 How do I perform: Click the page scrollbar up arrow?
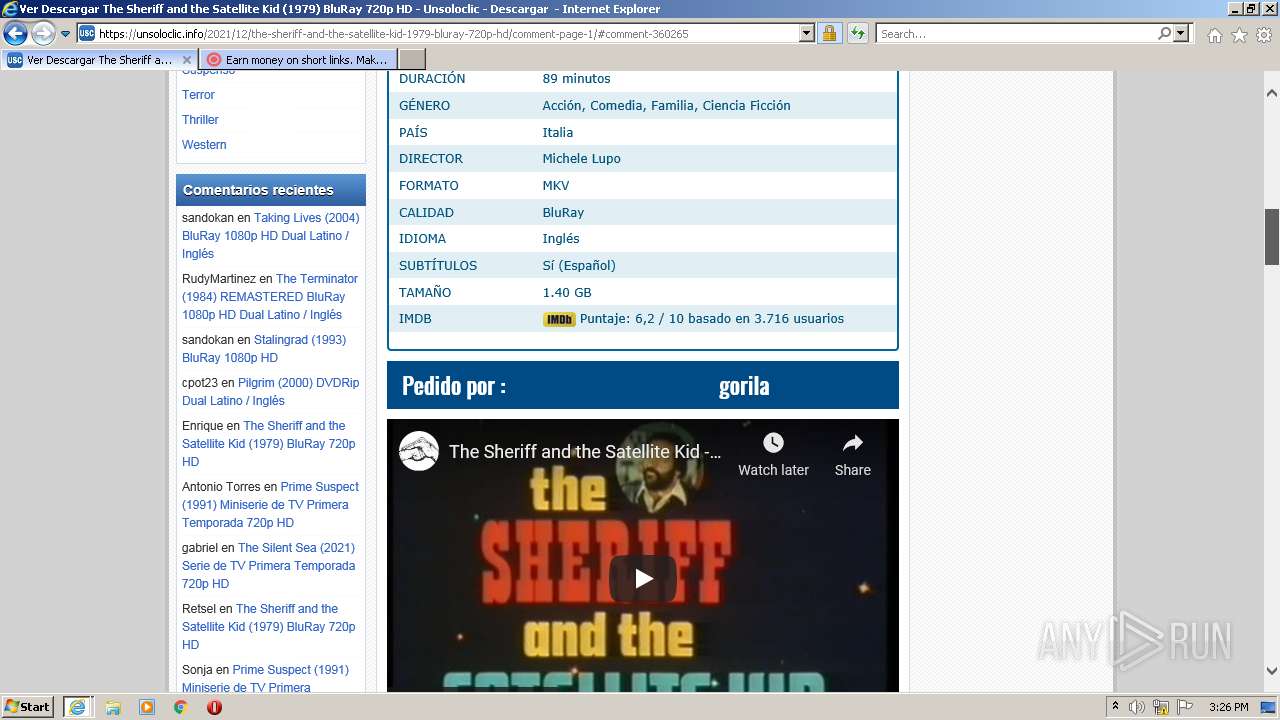point(1272,93)
